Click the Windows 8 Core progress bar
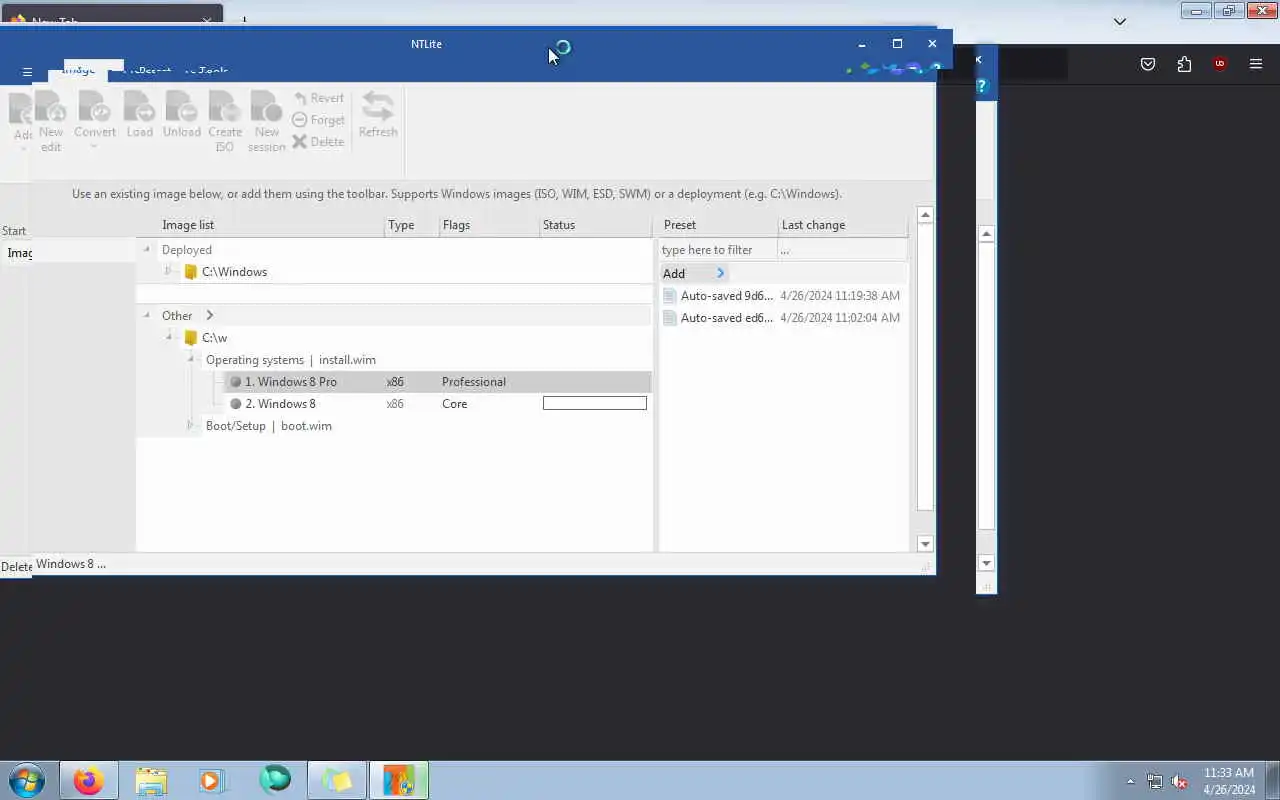This screenshot has width=1280, height=800. pyautogui.click(x=595, y=403)
